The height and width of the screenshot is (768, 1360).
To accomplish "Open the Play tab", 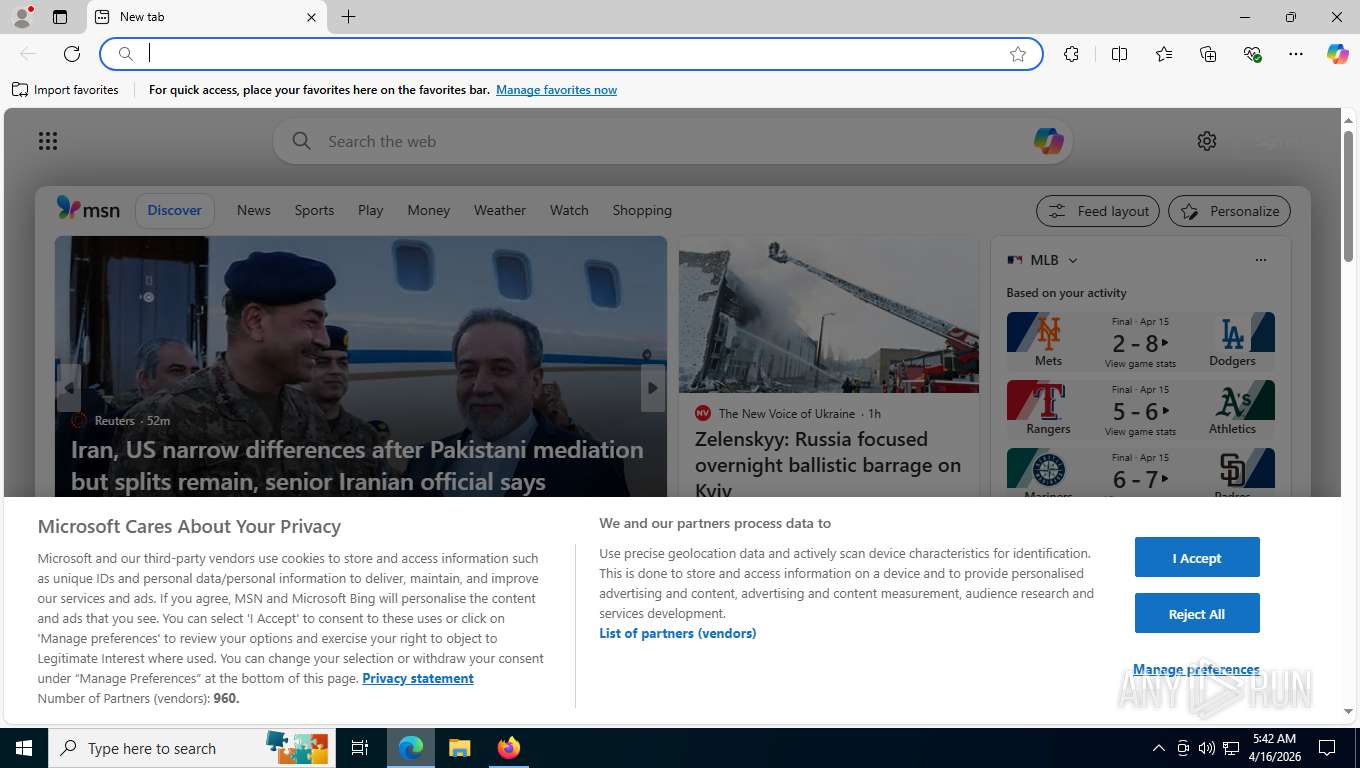I will [x=370, y=210].
